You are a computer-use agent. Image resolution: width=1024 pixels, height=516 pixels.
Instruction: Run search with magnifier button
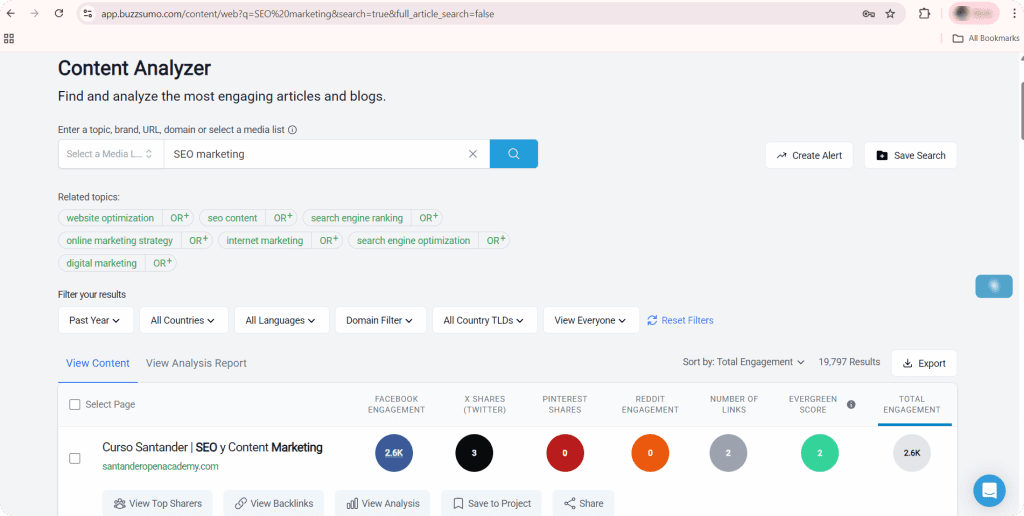[x=514, y=153]
